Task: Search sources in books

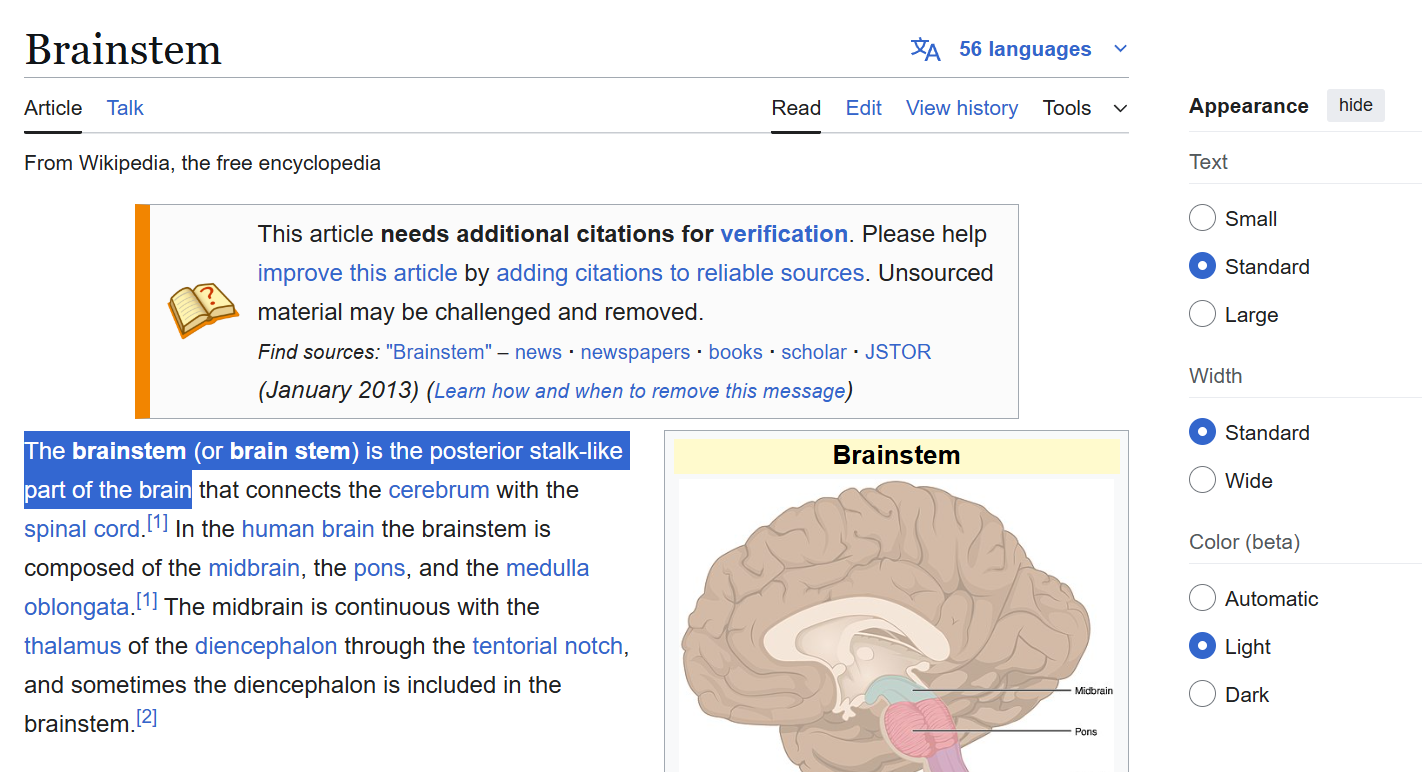Action: (x=735, y=352)
